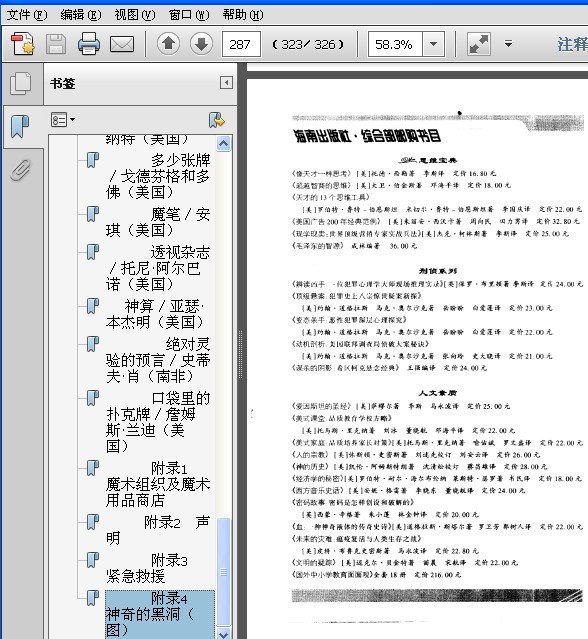Open the toolbar overflow dropdown arrow
588x639 pixels.
point(508,44)
